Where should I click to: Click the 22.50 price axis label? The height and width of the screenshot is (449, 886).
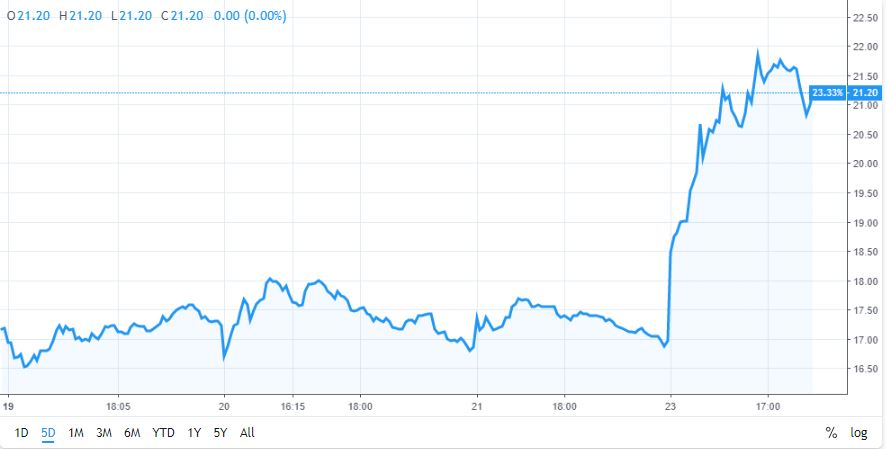[863, 17]
